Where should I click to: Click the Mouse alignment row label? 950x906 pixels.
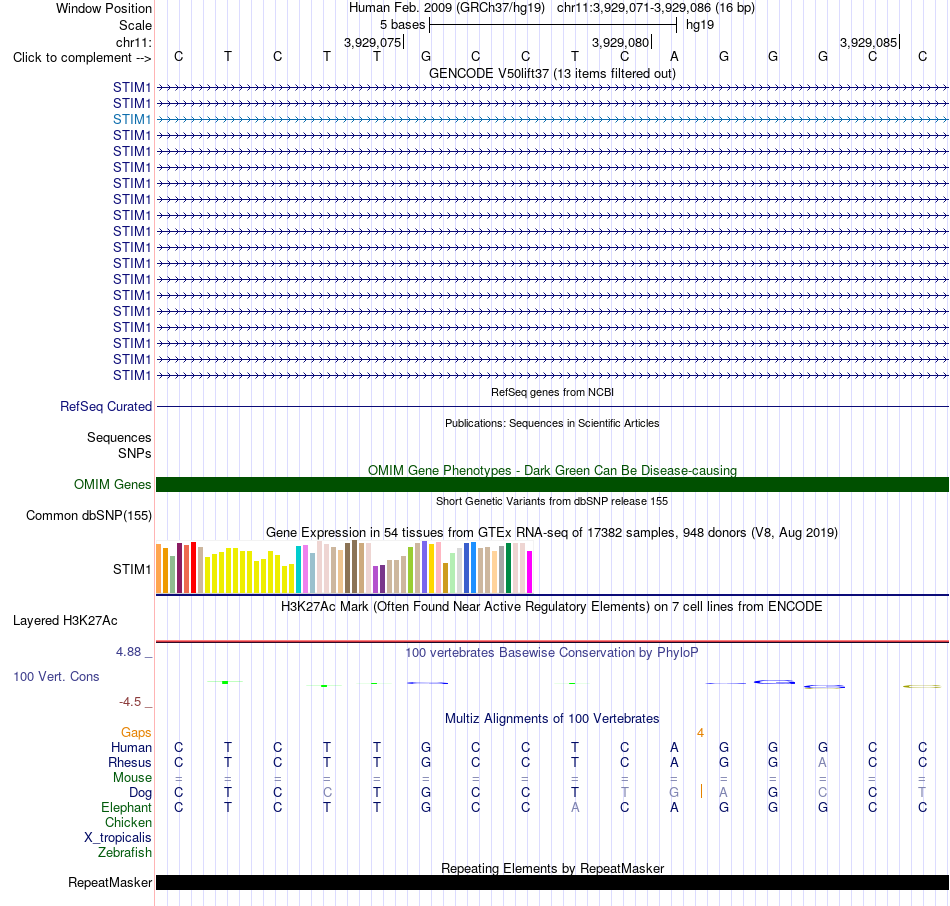click(x=132, y=778)
